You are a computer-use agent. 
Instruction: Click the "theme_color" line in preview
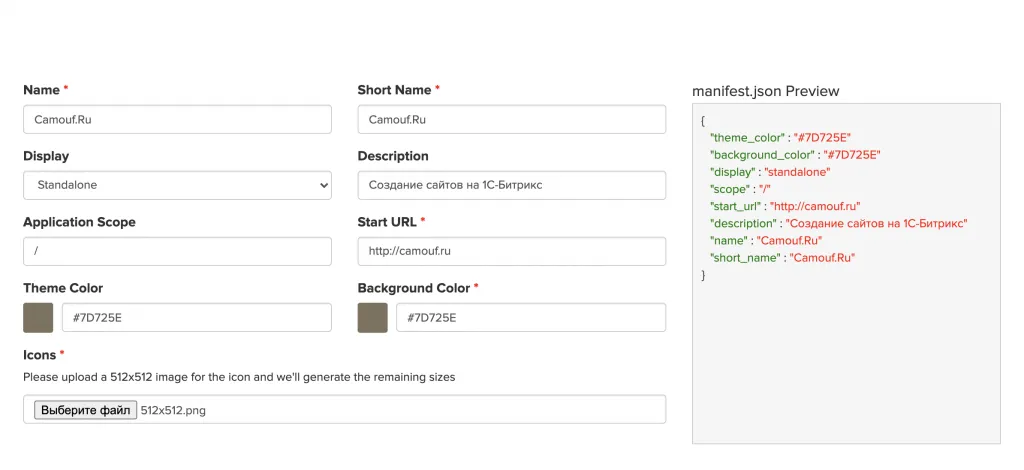pyautogui.click(x=780, y=138)
